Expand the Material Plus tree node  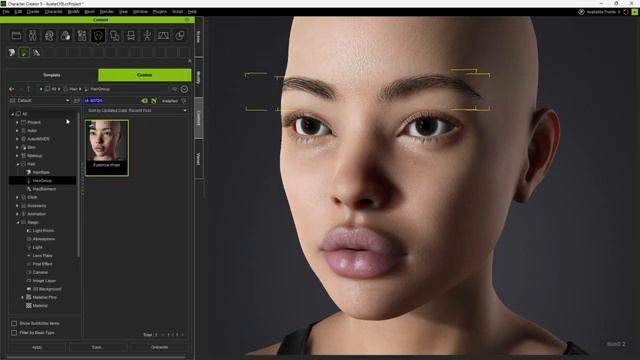(x=22, y=297)
